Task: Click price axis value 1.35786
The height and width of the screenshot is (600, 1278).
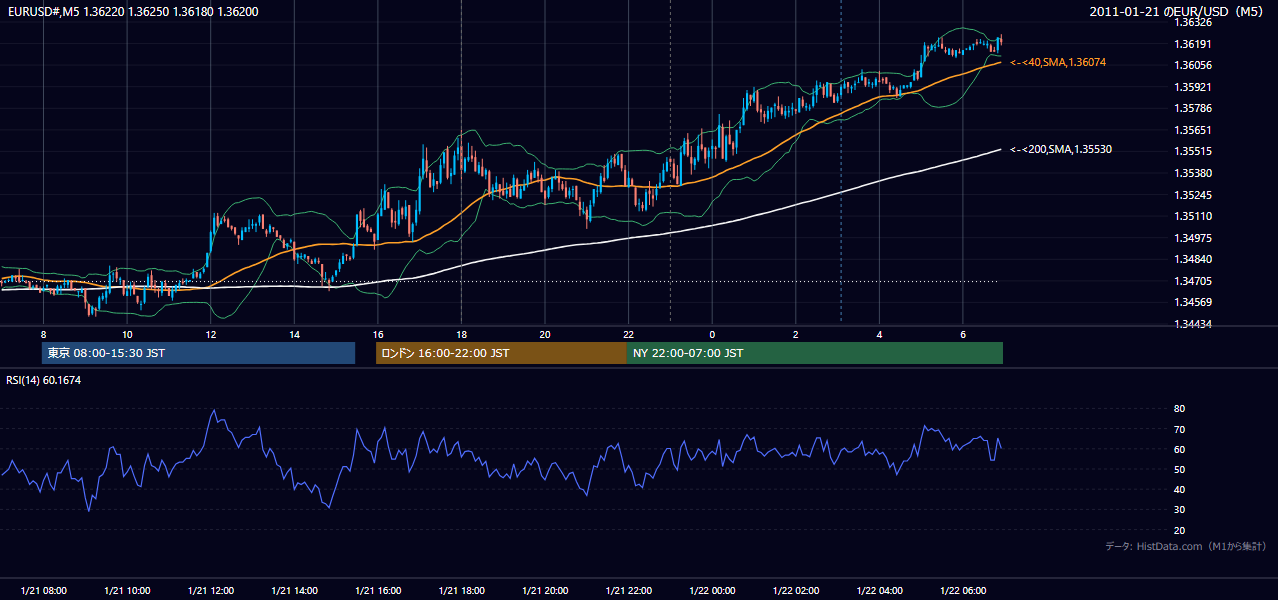Action: [1192, 108]
